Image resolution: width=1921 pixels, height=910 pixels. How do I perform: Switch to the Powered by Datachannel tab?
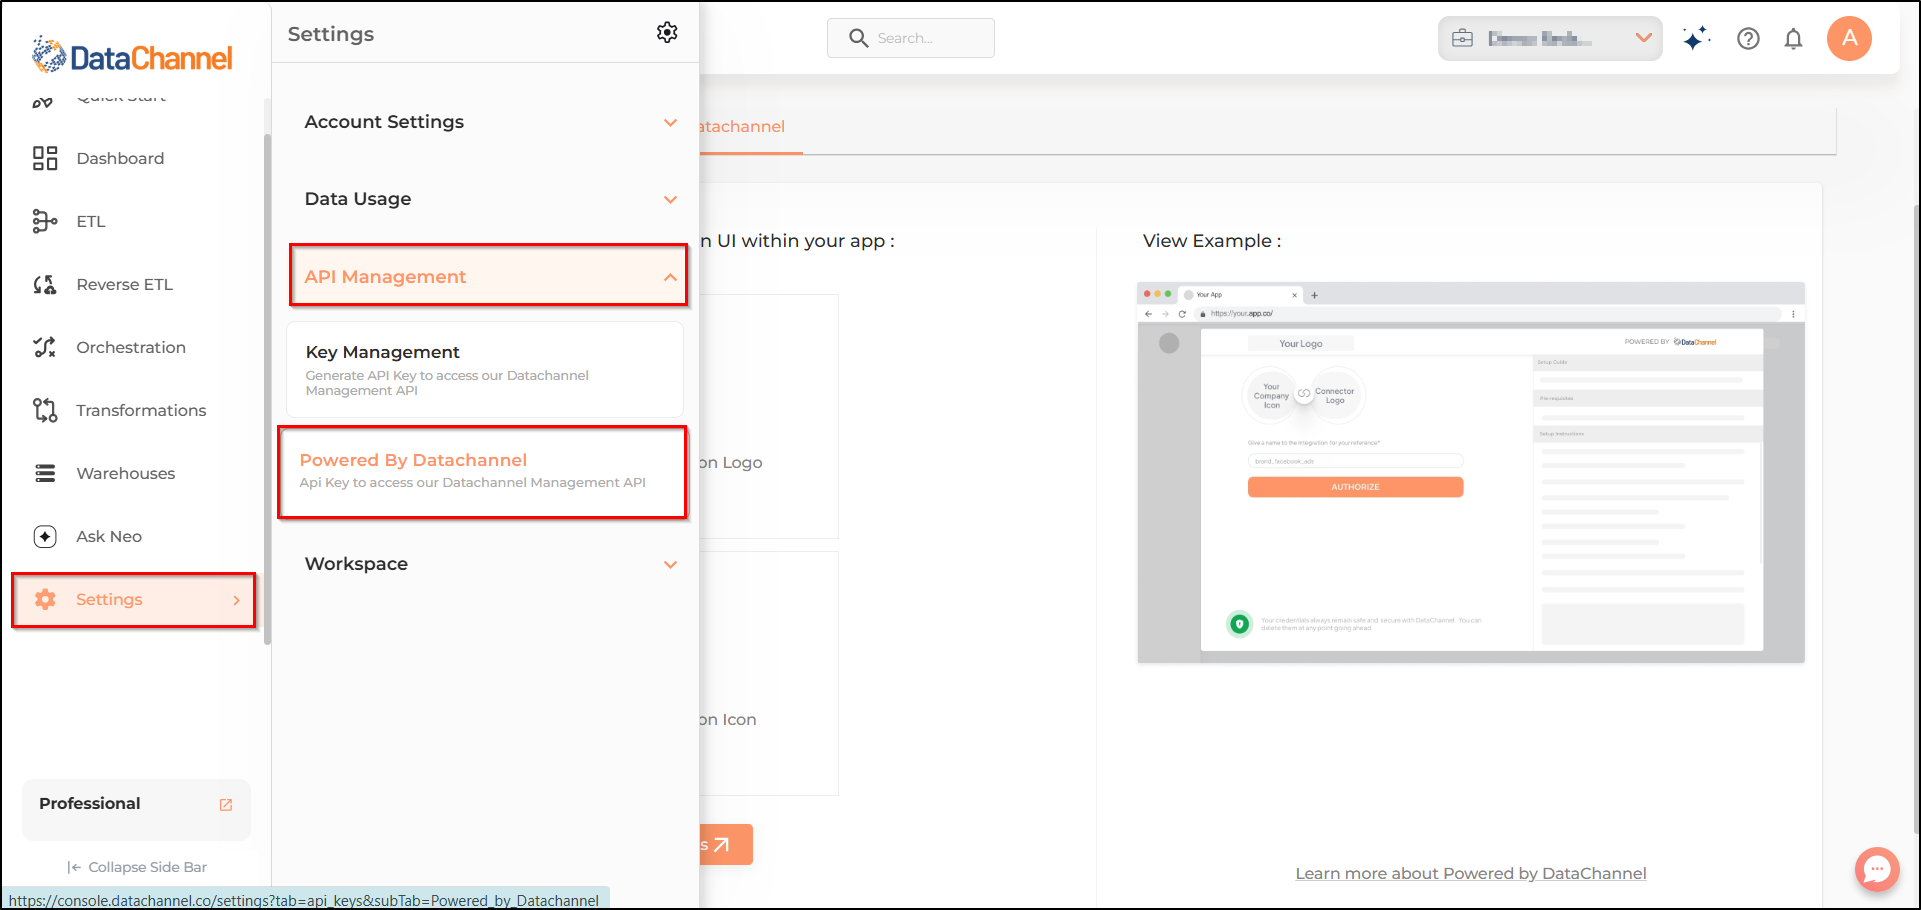pyautogui.click(x=742, y=127)
